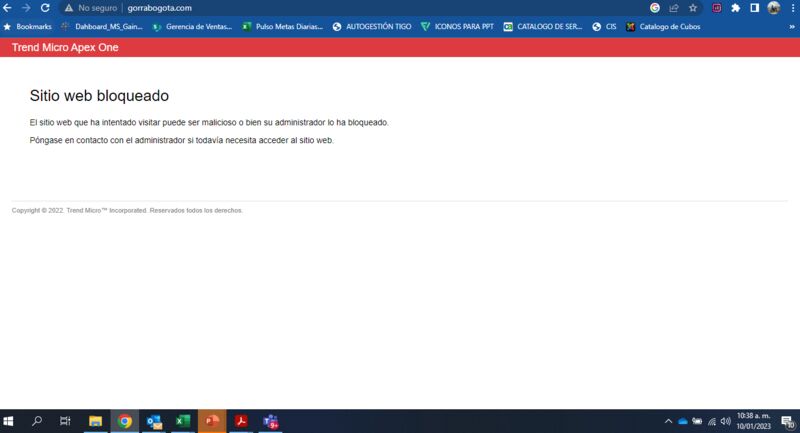Click the Trend Micro copyright footer text
Viewport: 800px width, 433px height.
[127, 210]
